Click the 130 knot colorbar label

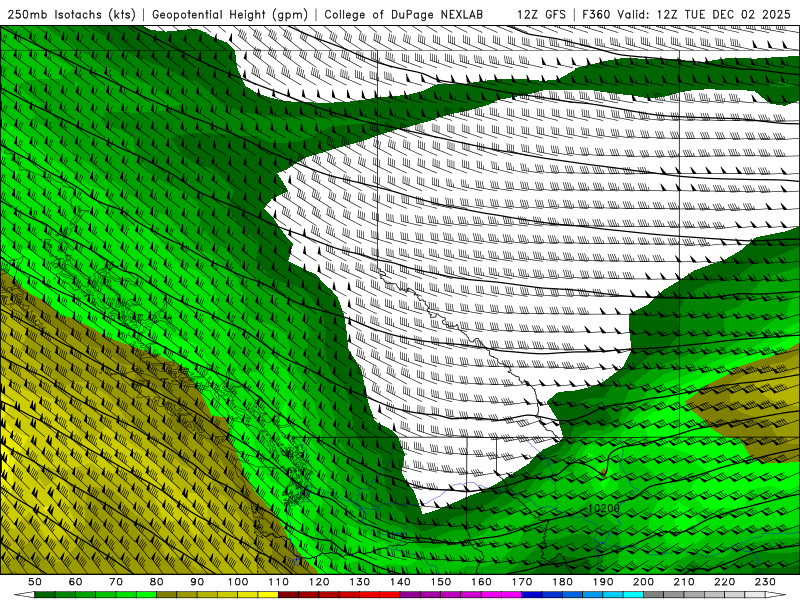[360, 582]
